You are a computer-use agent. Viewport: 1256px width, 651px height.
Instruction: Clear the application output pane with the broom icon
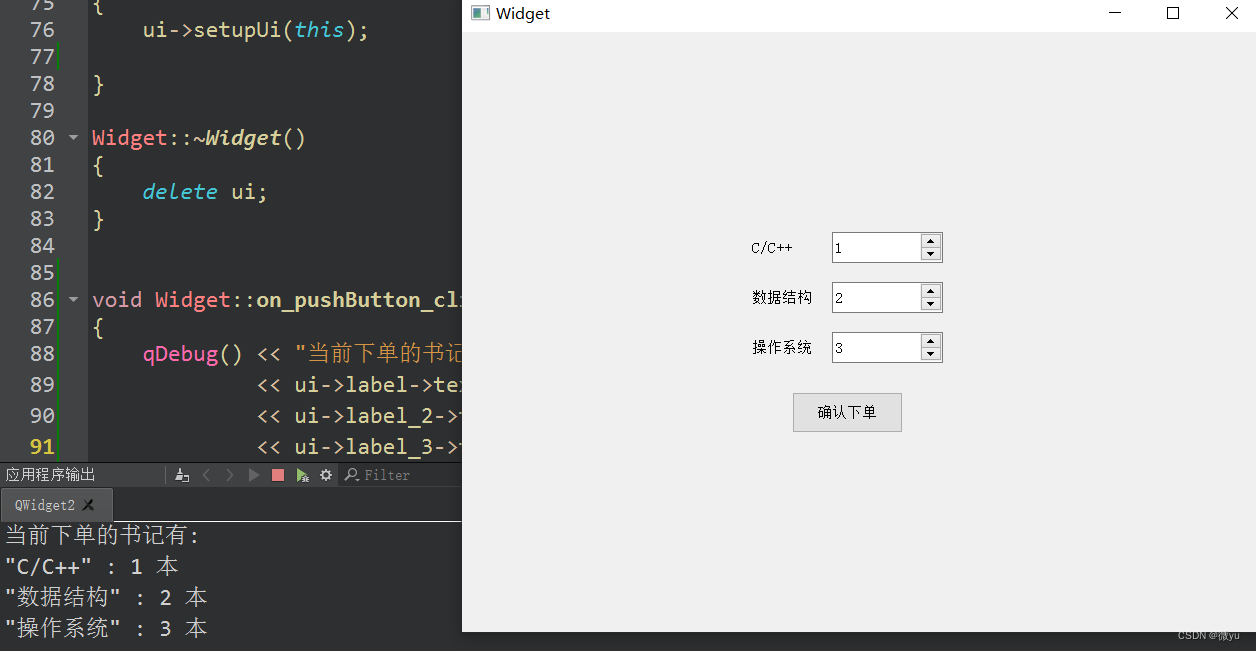pos(182,475)
